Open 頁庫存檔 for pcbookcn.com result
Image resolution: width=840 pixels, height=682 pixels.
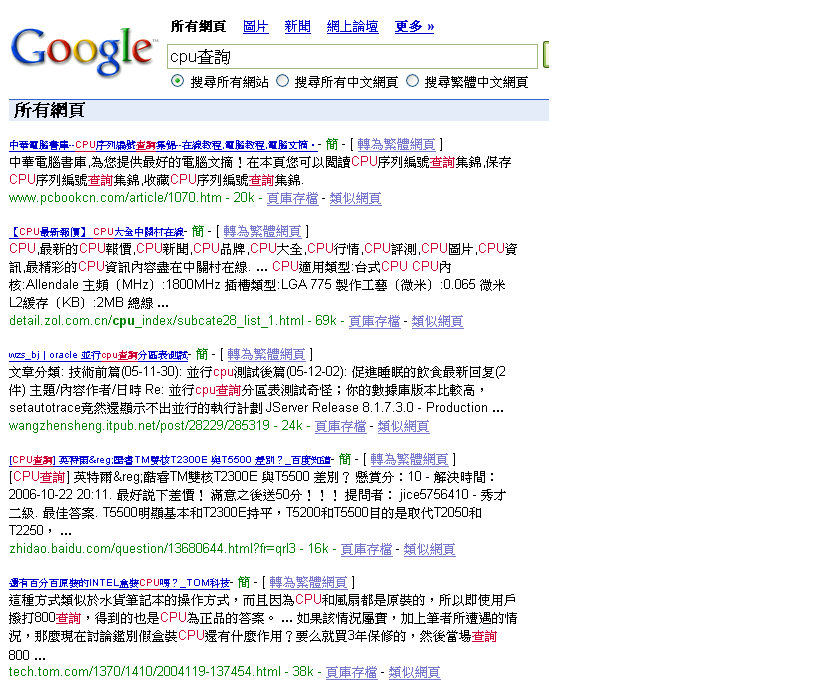pos(292,198)
